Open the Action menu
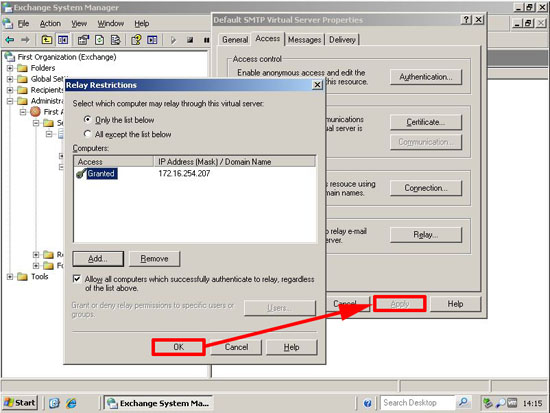Screen dimensions: 550x413 tap(50, 24)
